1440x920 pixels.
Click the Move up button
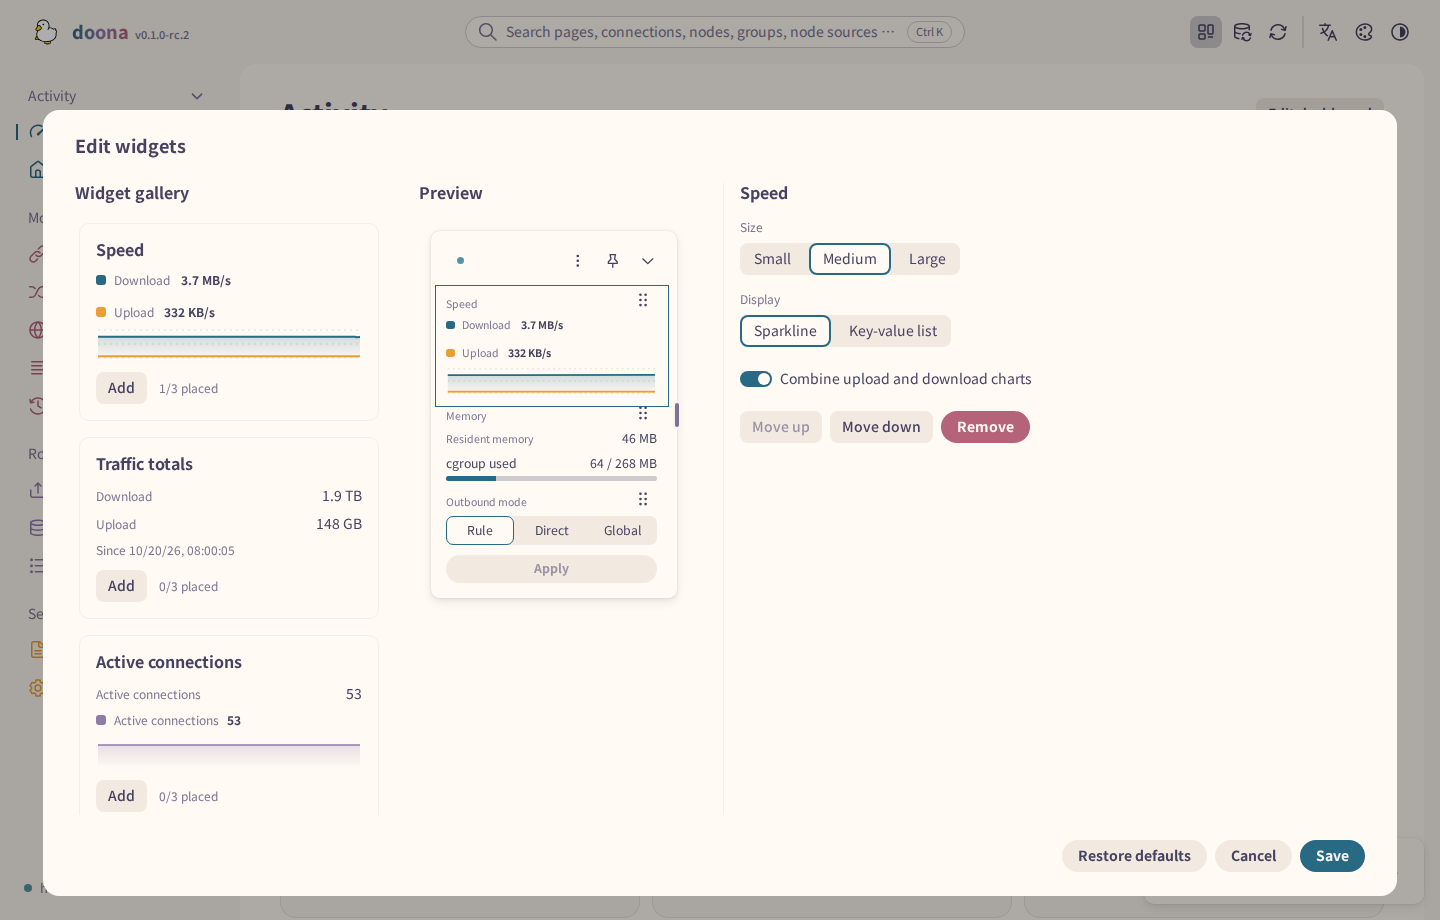(x=781, y=427)
